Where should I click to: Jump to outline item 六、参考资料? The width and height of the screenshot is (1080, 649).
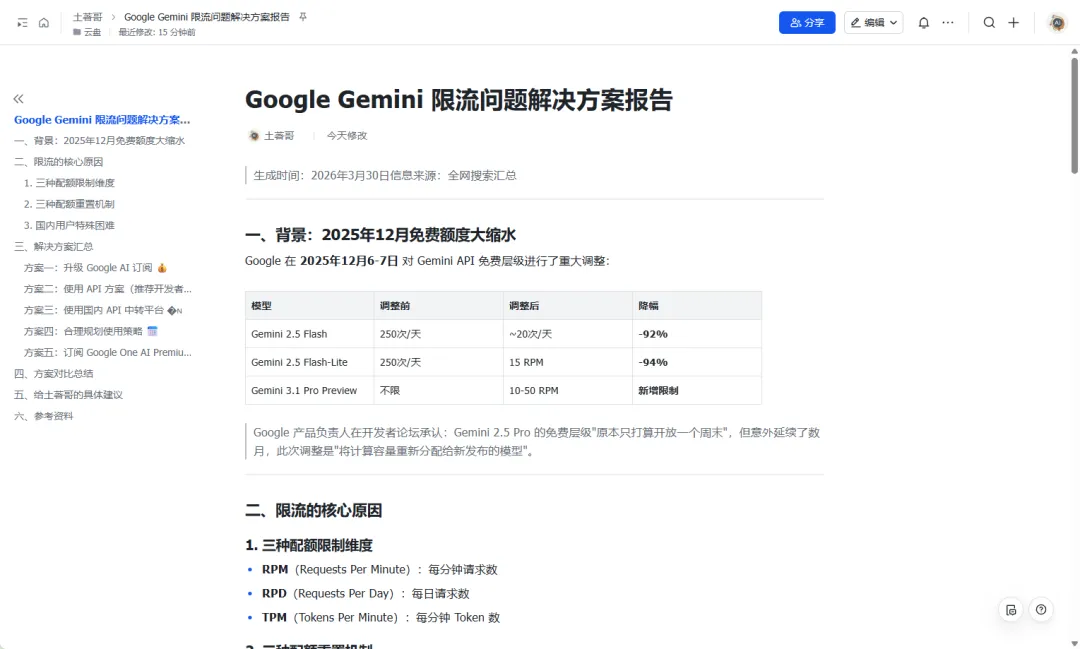point(43,416)
